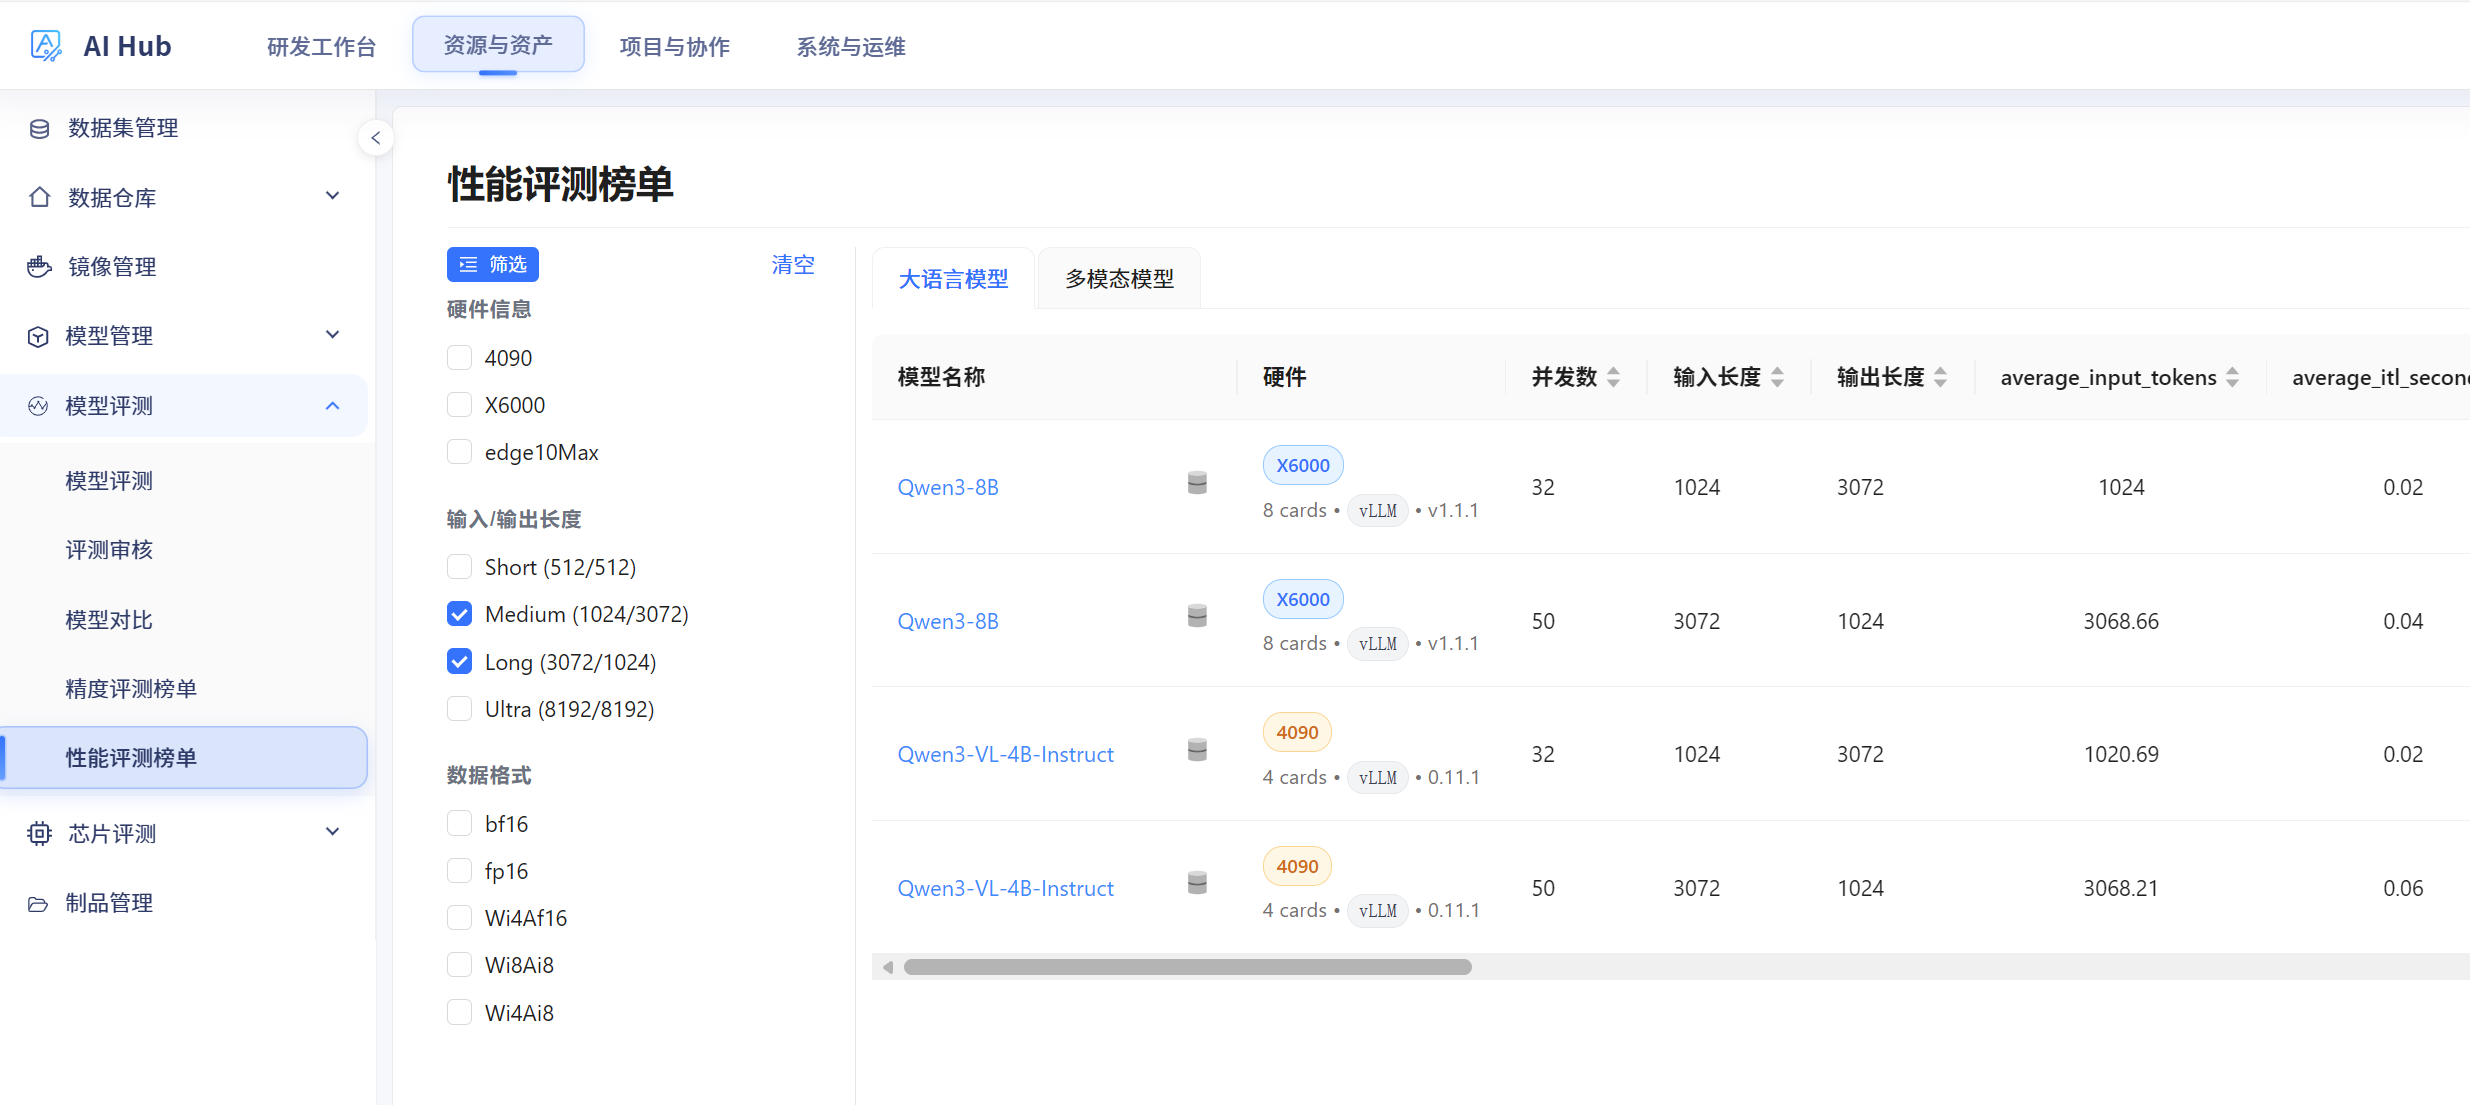Enable the 4090 hardware checkbox
Image resolution: width=2470 pixels, height=1105 pixels.
coord(459,358)
